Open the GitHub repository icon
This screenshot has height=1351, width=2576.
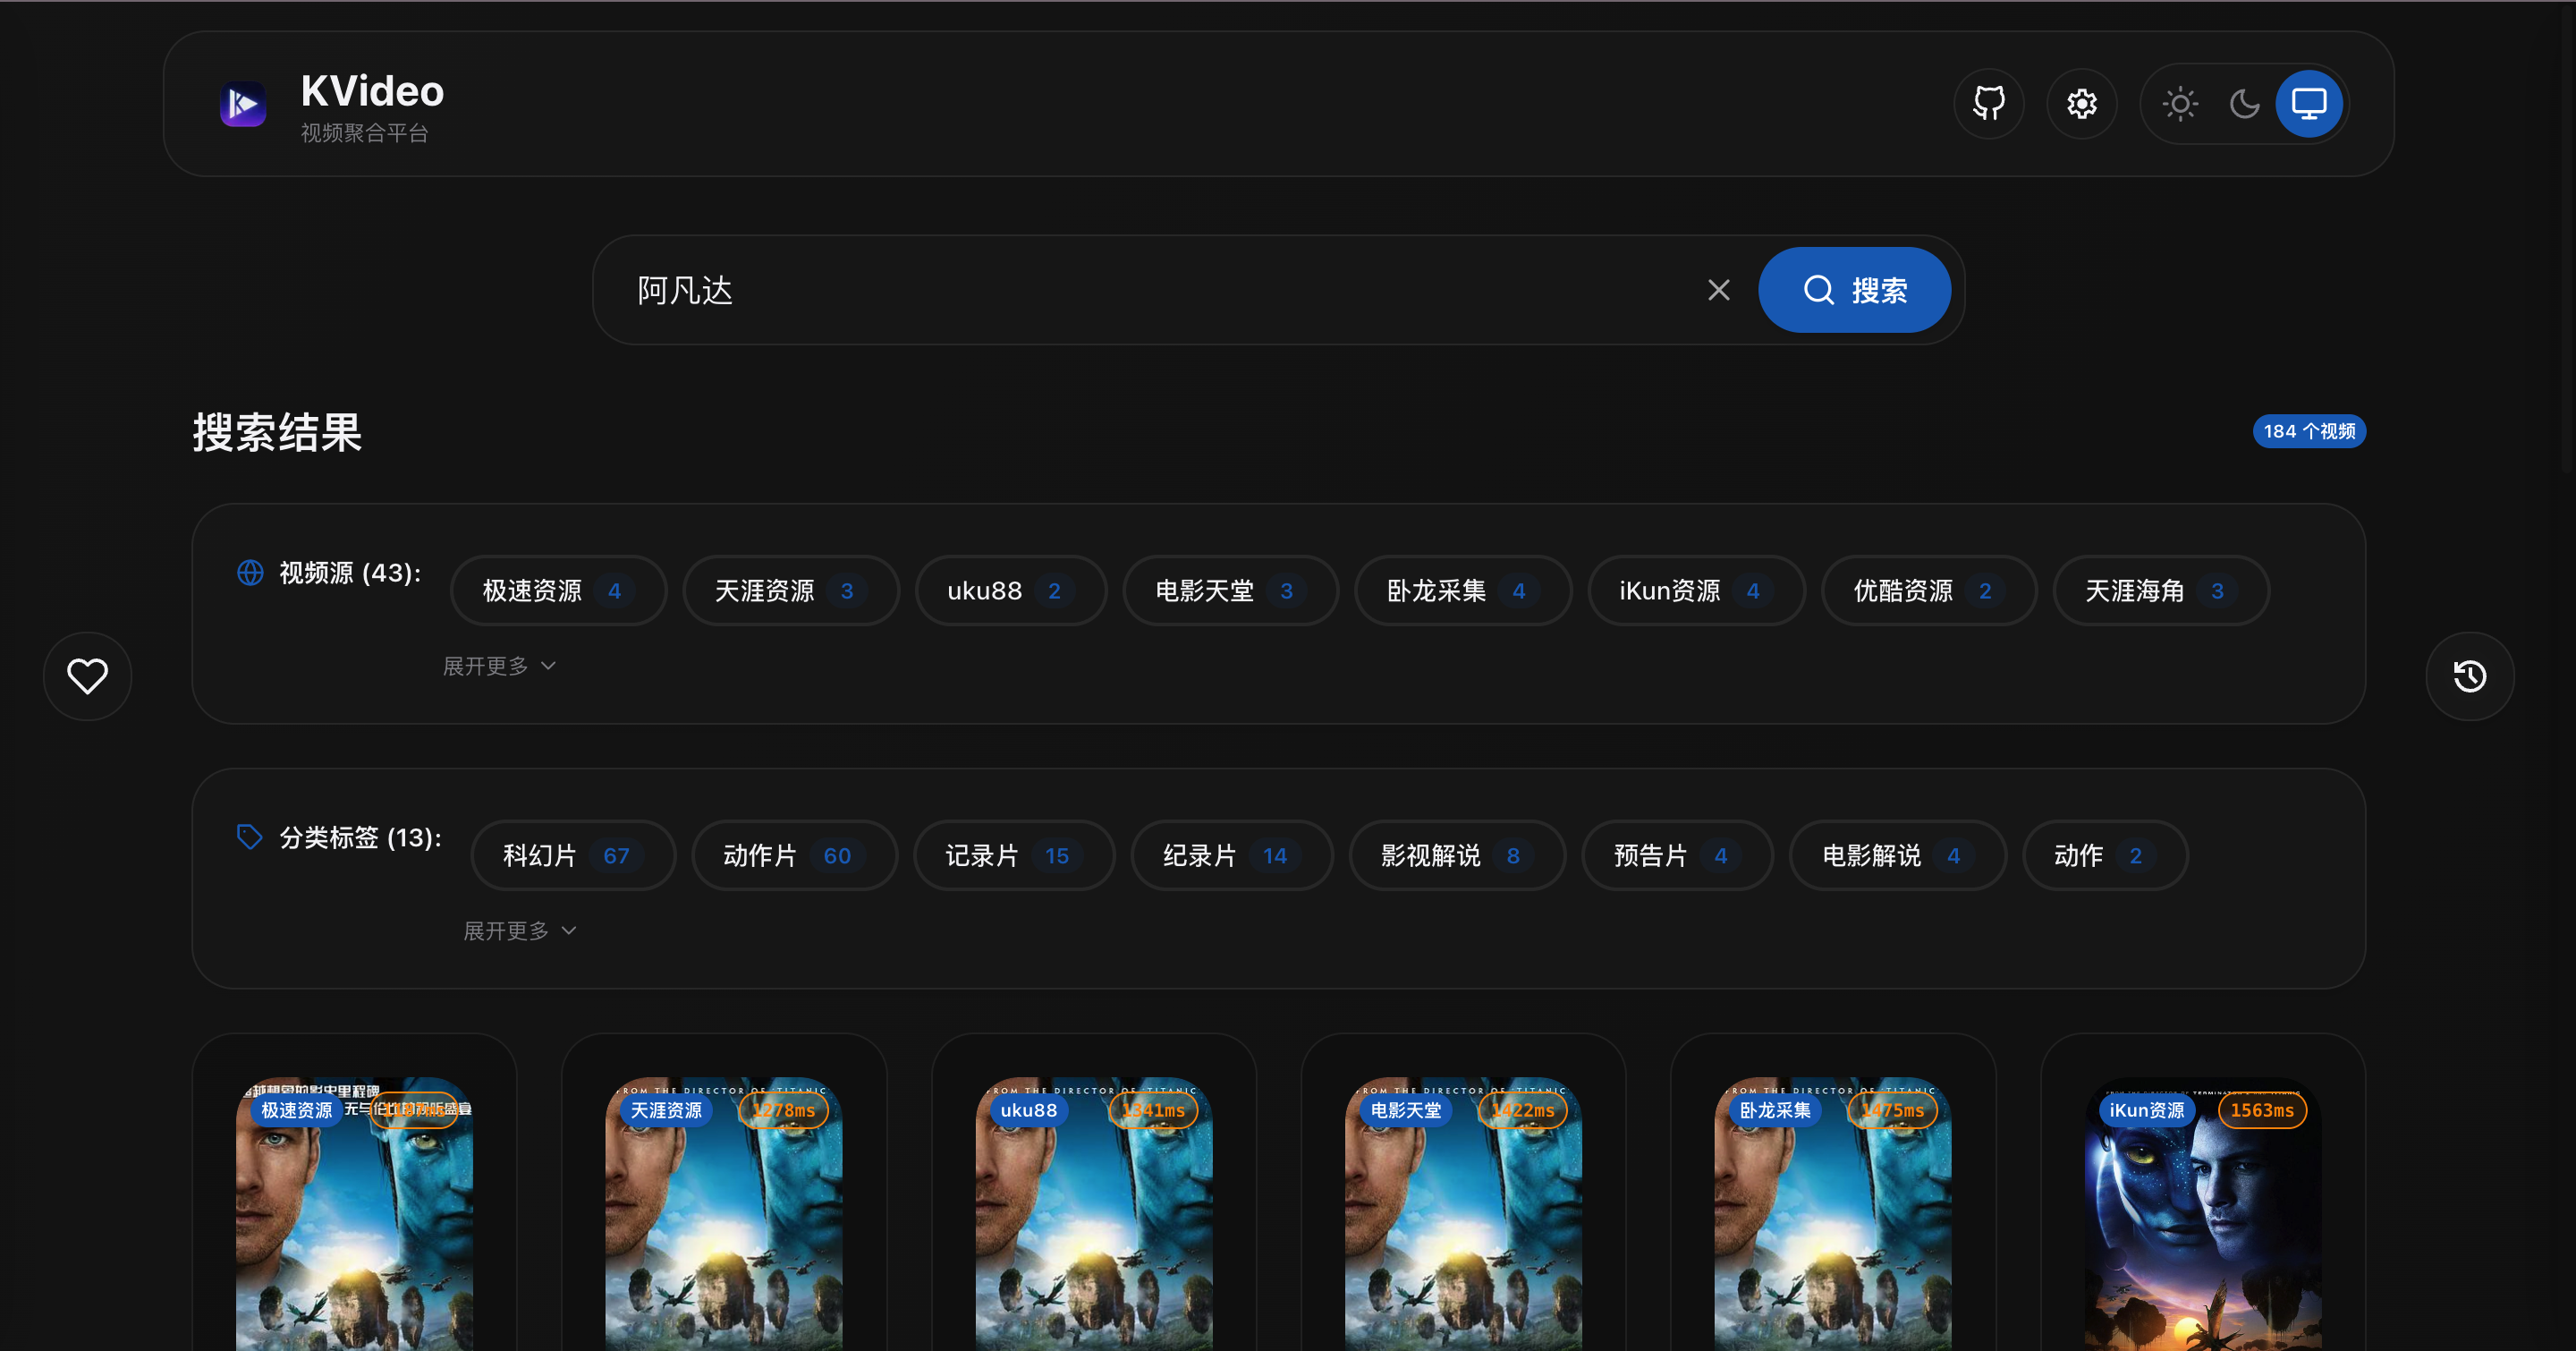point(1988,103)
